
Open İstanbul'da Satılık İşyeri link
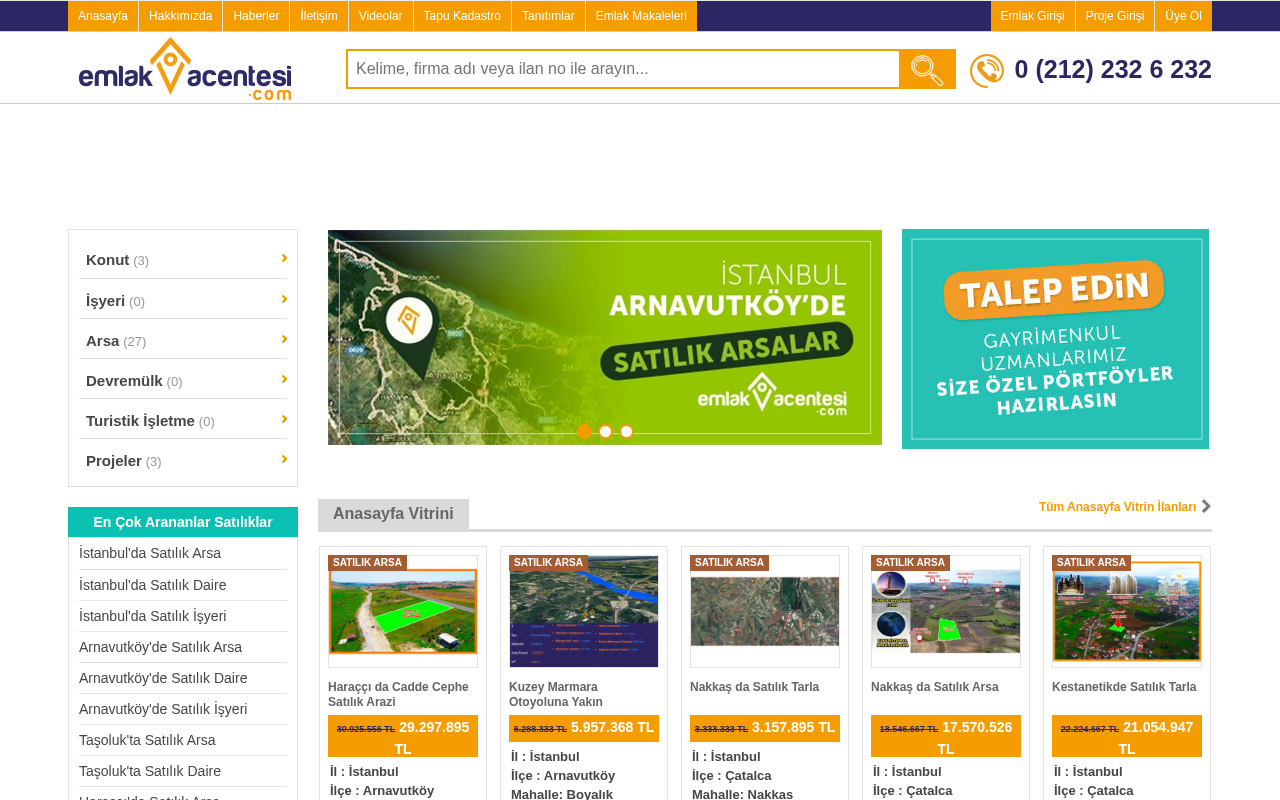153,616
